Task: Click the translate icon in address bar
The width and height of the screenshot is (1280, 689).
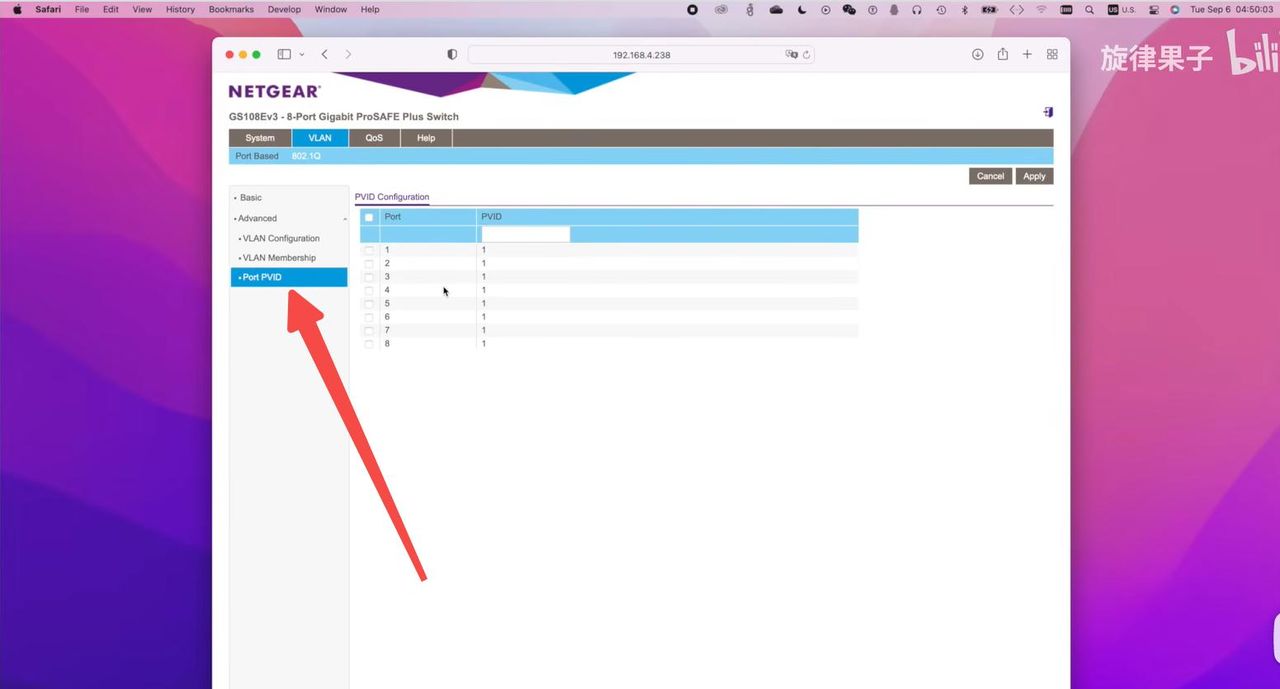Action: tap(792, 55)
